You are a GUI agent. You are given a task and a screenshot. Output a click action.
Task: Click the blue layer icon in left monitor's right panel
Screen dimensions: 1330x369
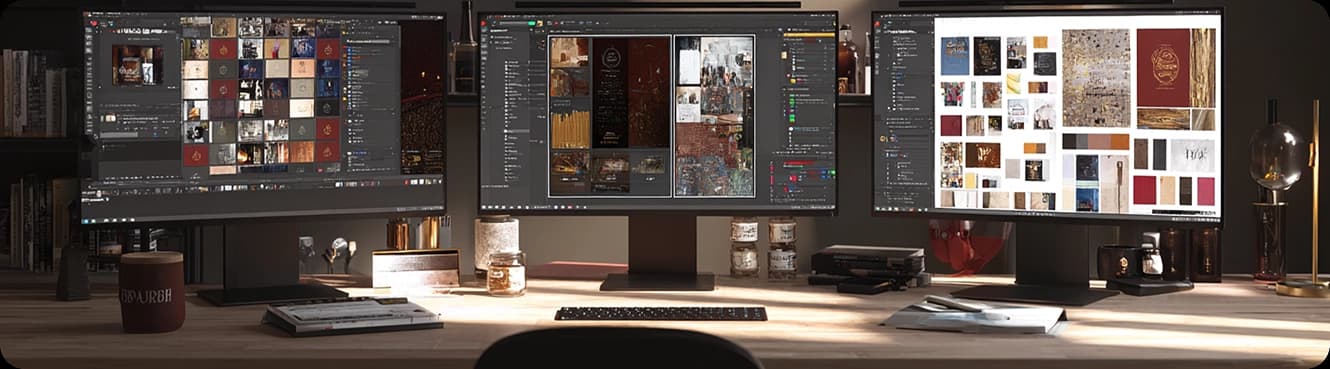point(349,50)
